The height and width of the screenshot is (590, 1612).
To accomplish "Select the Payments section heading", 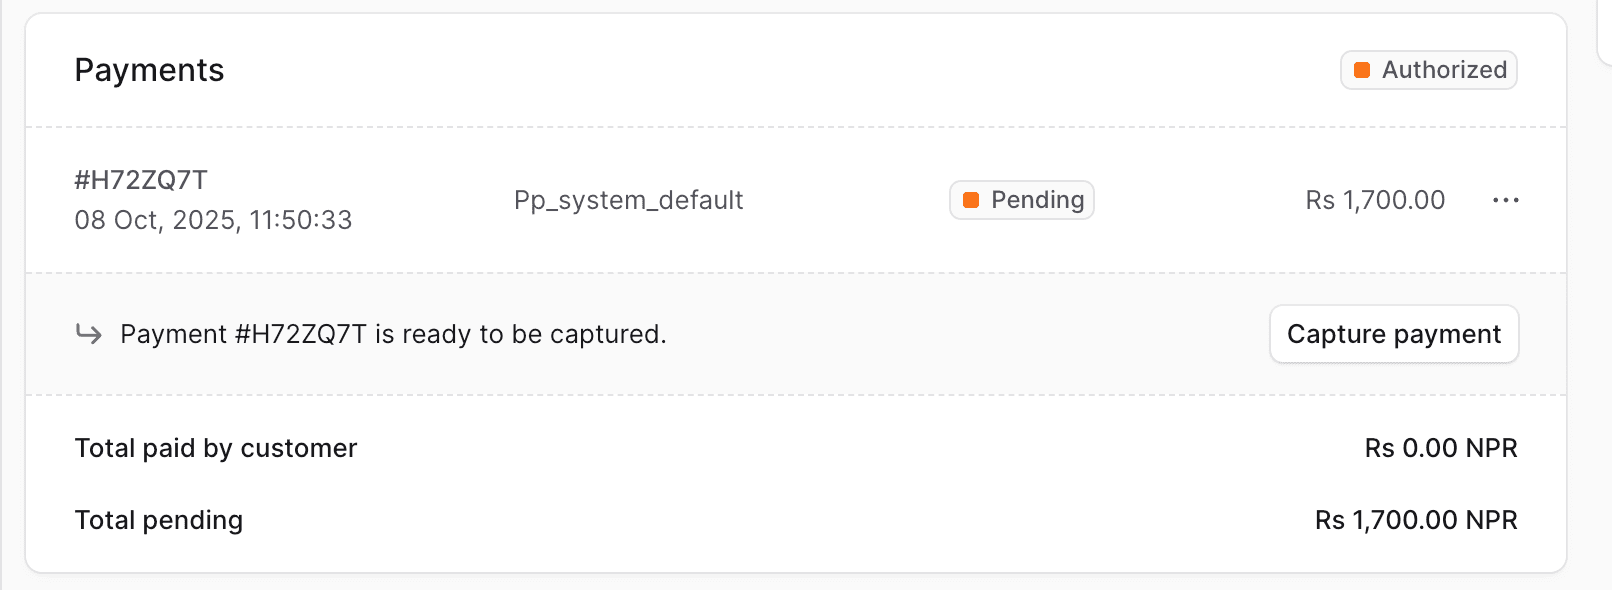I will coord(149,70).
